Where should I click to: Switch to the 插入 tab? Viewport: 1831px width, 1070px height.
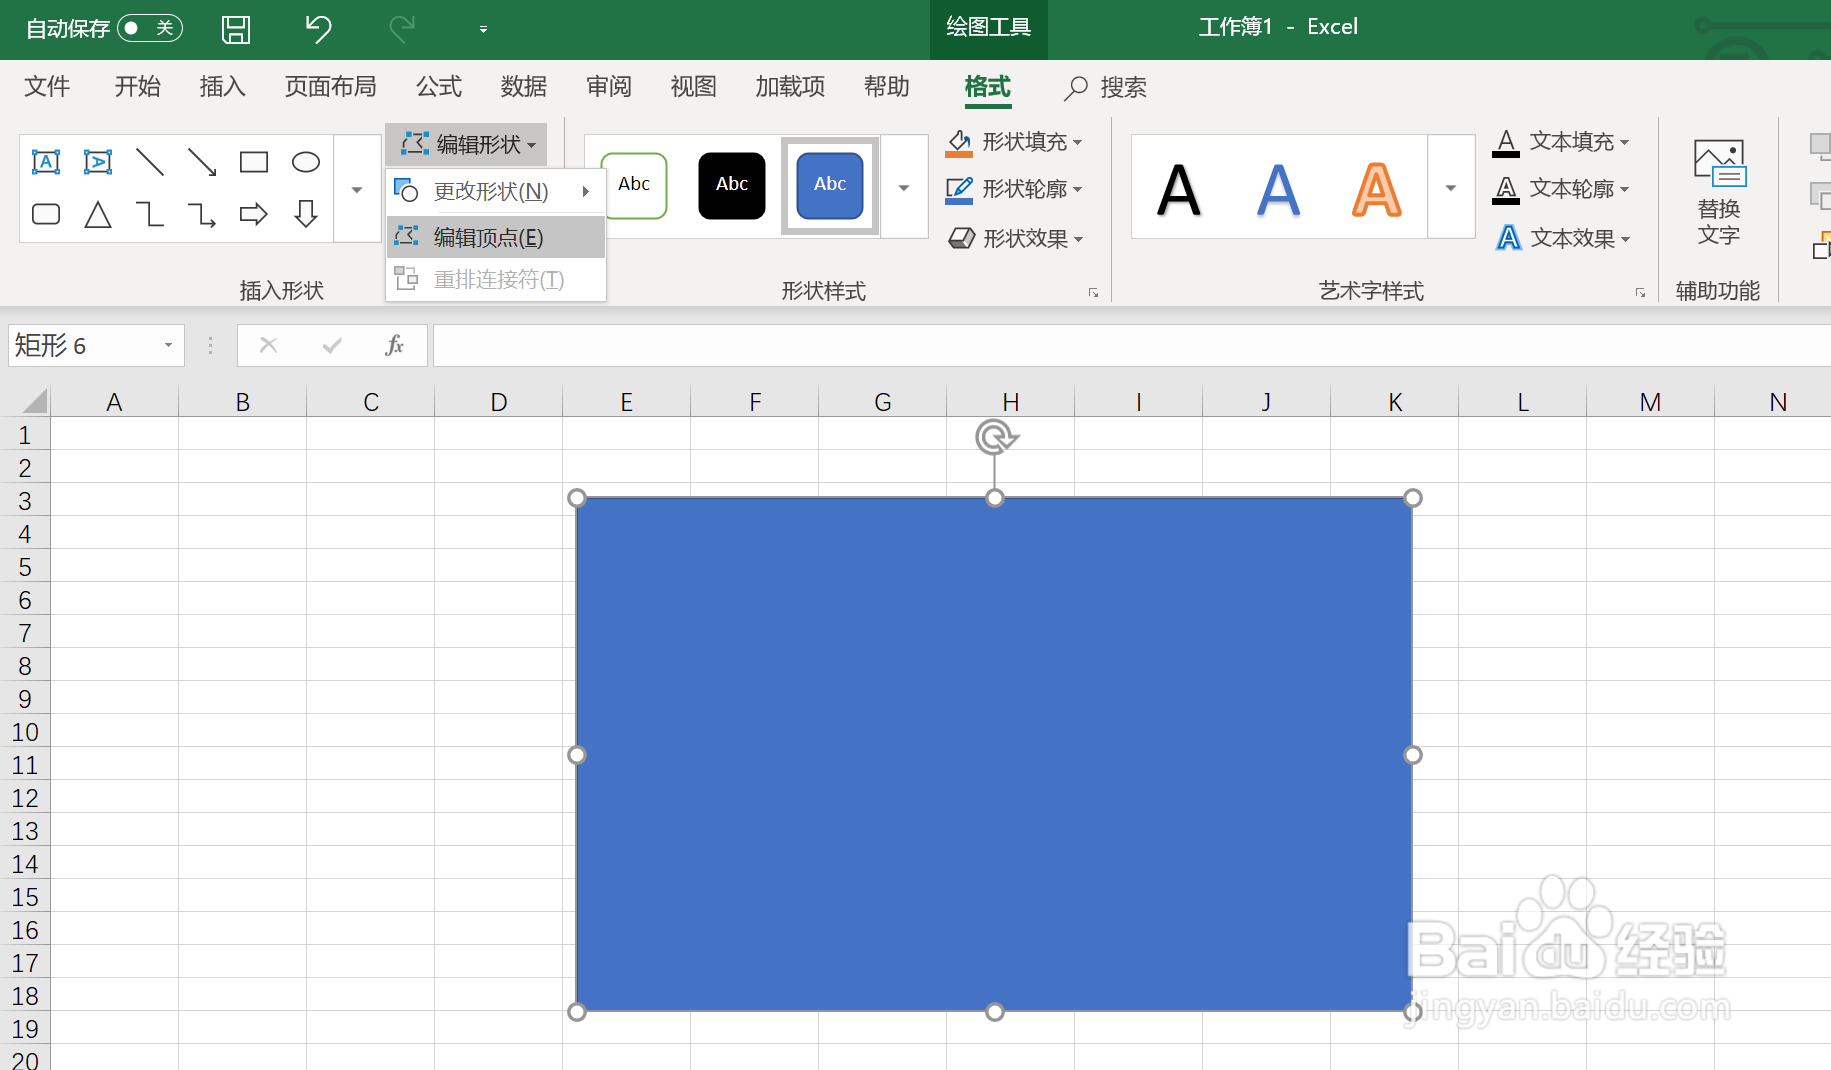coord(222,87)
